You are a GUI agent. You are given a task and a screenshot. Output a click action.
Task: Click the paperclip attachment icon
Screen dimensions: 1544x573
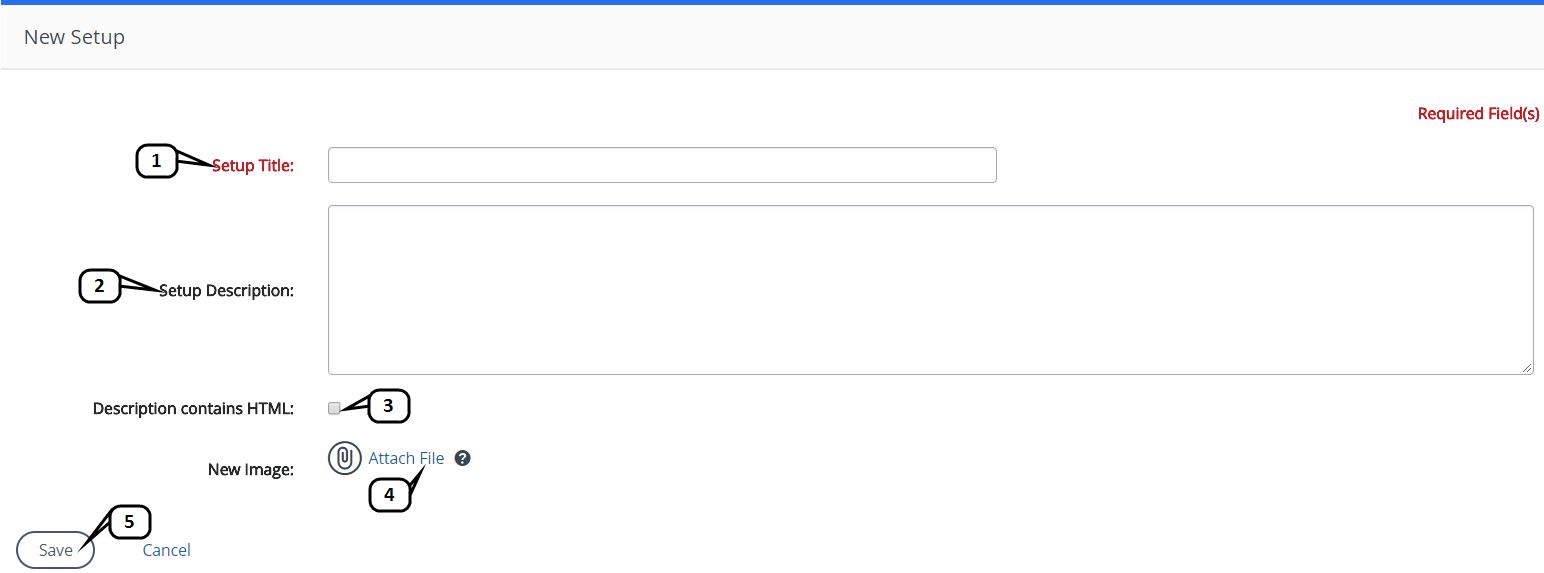pos(344,458)
